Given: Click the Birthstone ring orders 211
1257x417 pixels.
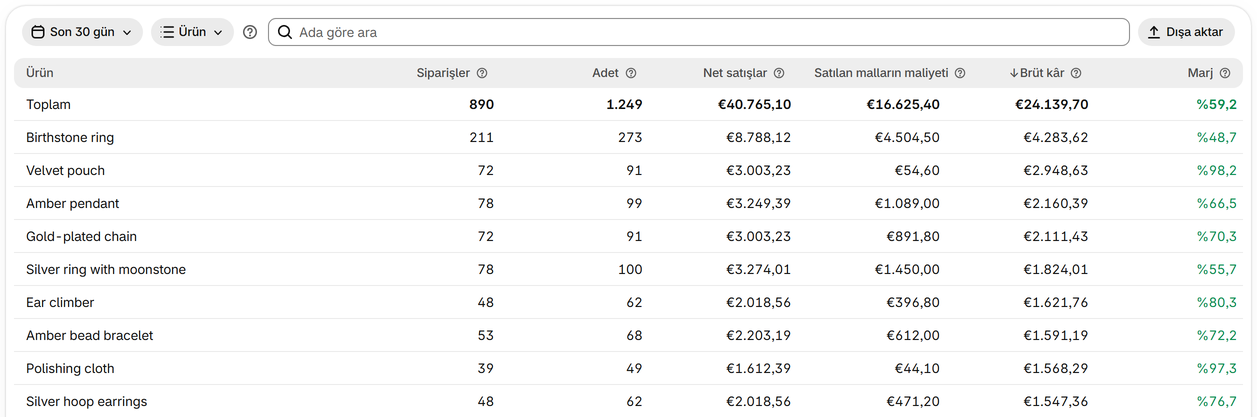Looking at the screenshot, I should click(482, 137).
